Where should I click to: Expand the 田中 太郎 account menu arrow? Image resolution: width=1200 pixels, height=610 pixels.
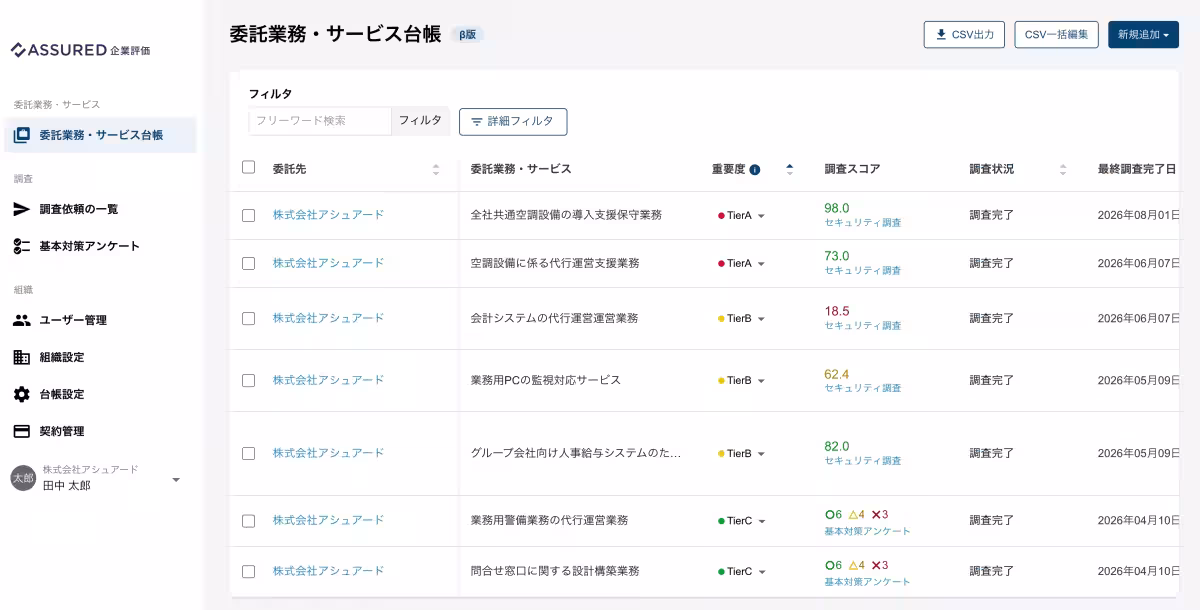(176, 479)
